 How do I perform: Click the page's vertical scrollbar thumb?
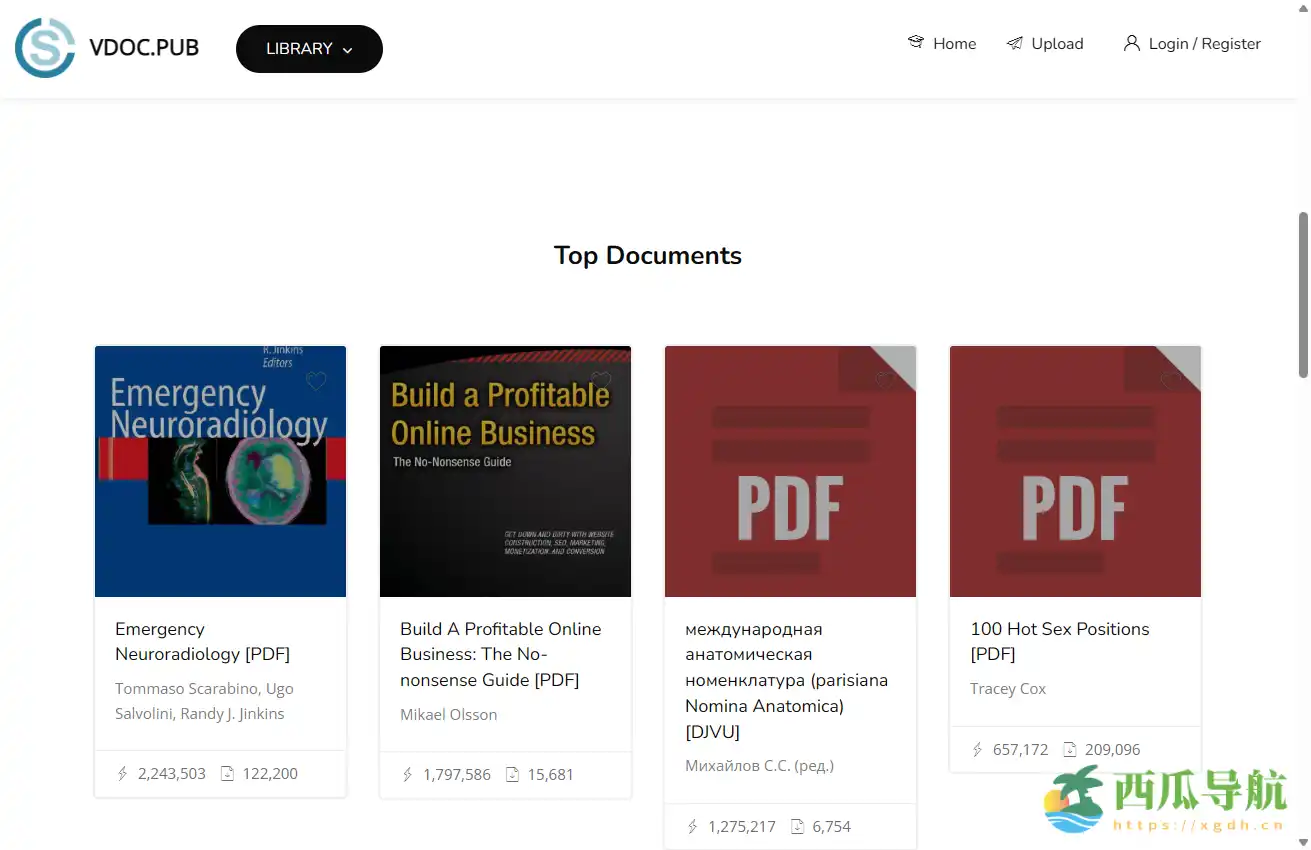coord(1303,295)
